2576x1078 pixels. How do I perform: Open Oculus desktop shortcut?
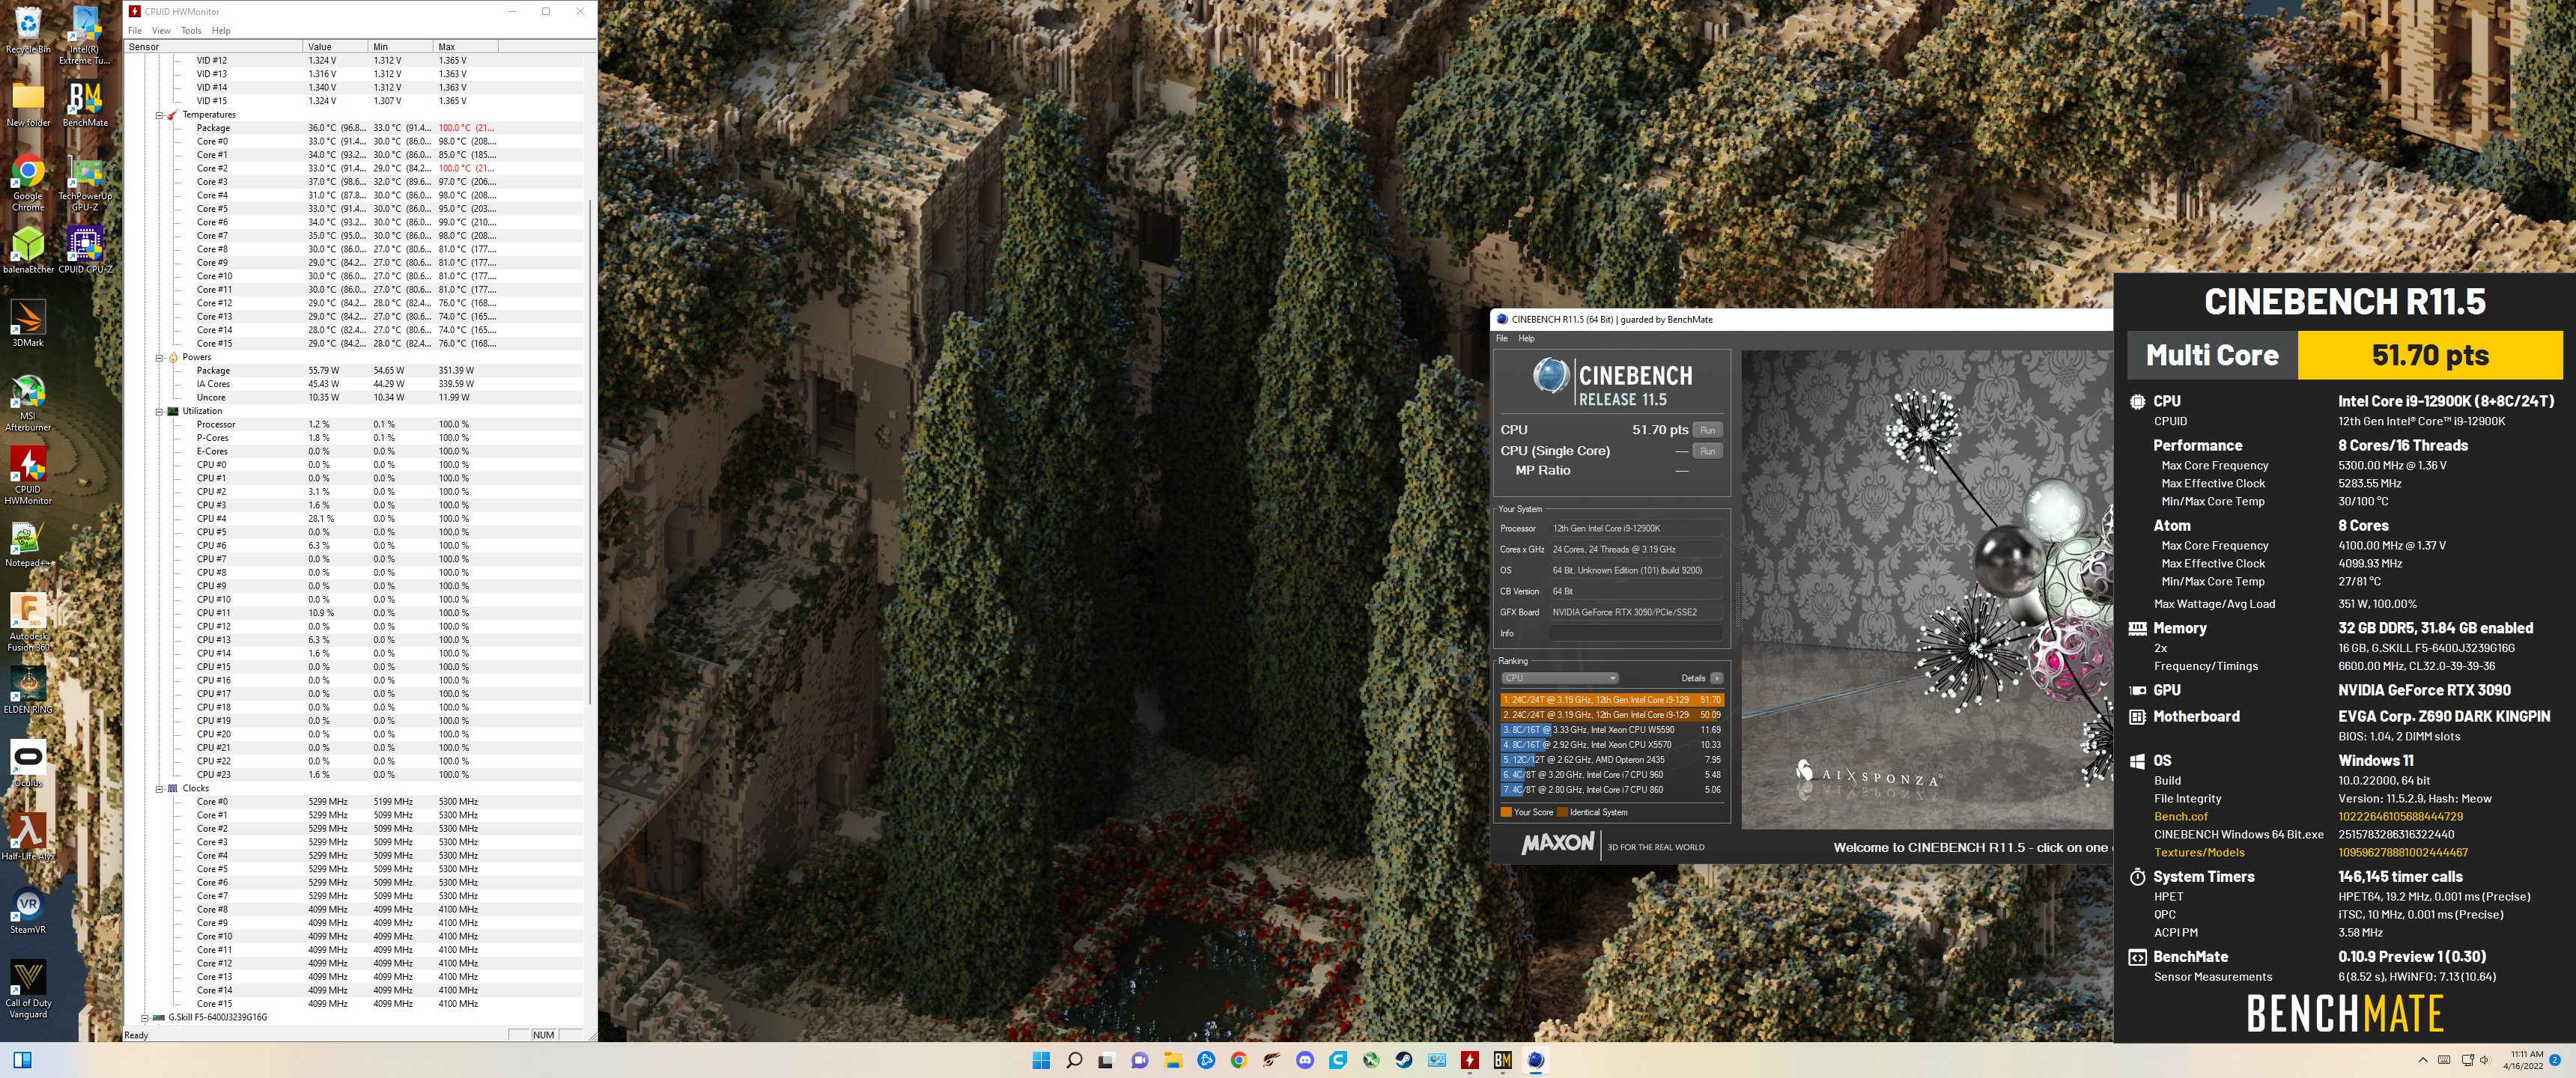click(x=28, y=763)
